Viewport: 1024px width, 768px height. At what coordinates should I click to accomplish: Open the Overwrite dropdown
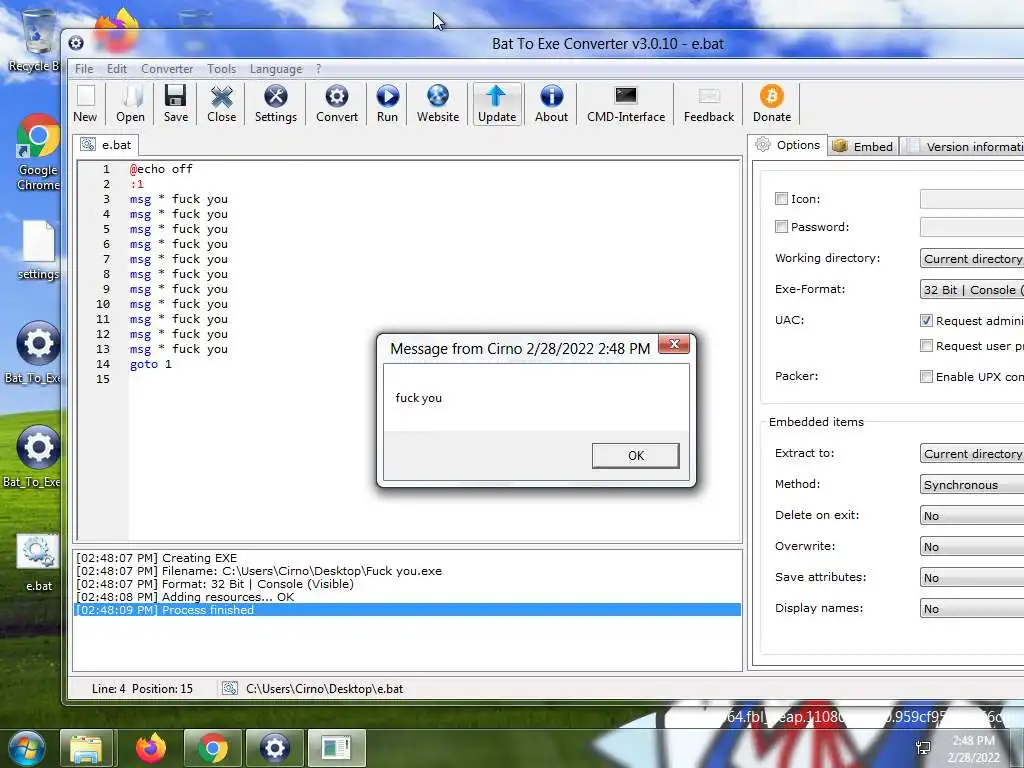pyautogui.click(x=972, y=547)
